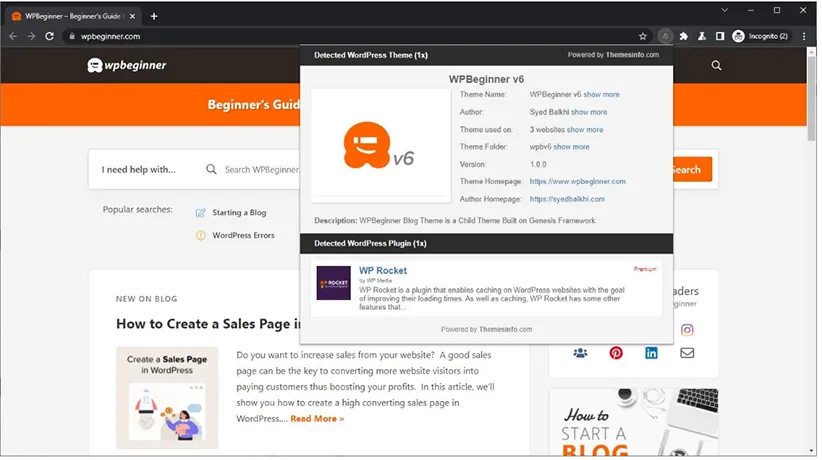Open the Extensions puzzle icon

pos(684,36)
